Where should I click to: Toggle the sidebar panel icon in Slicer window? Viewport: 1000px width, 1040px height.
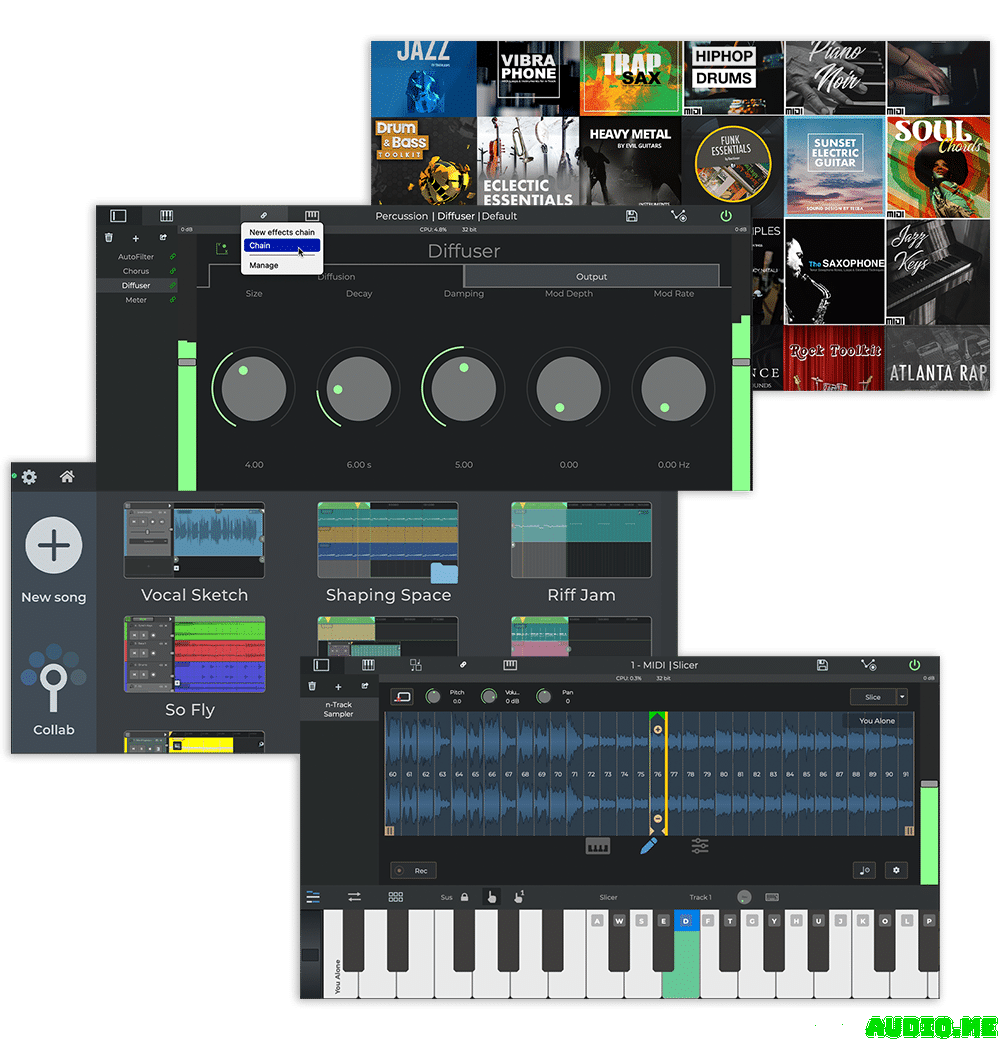pyautogui.click(x=321, y=665)
